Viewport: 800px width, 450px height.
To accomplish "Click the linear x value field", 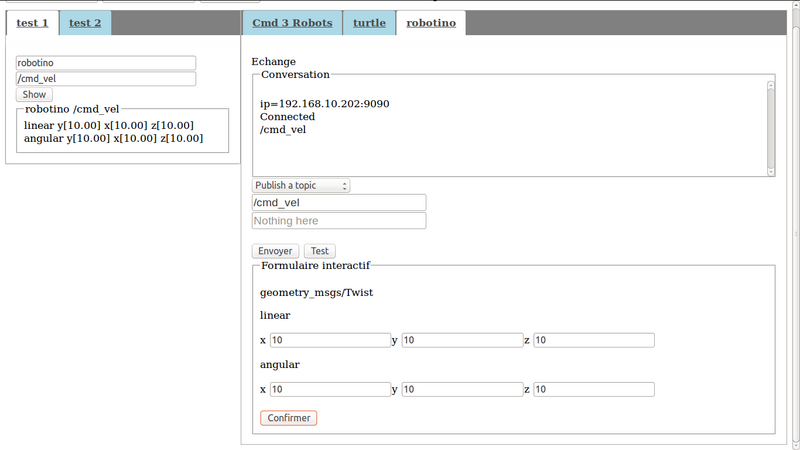I will pos(329,340).
